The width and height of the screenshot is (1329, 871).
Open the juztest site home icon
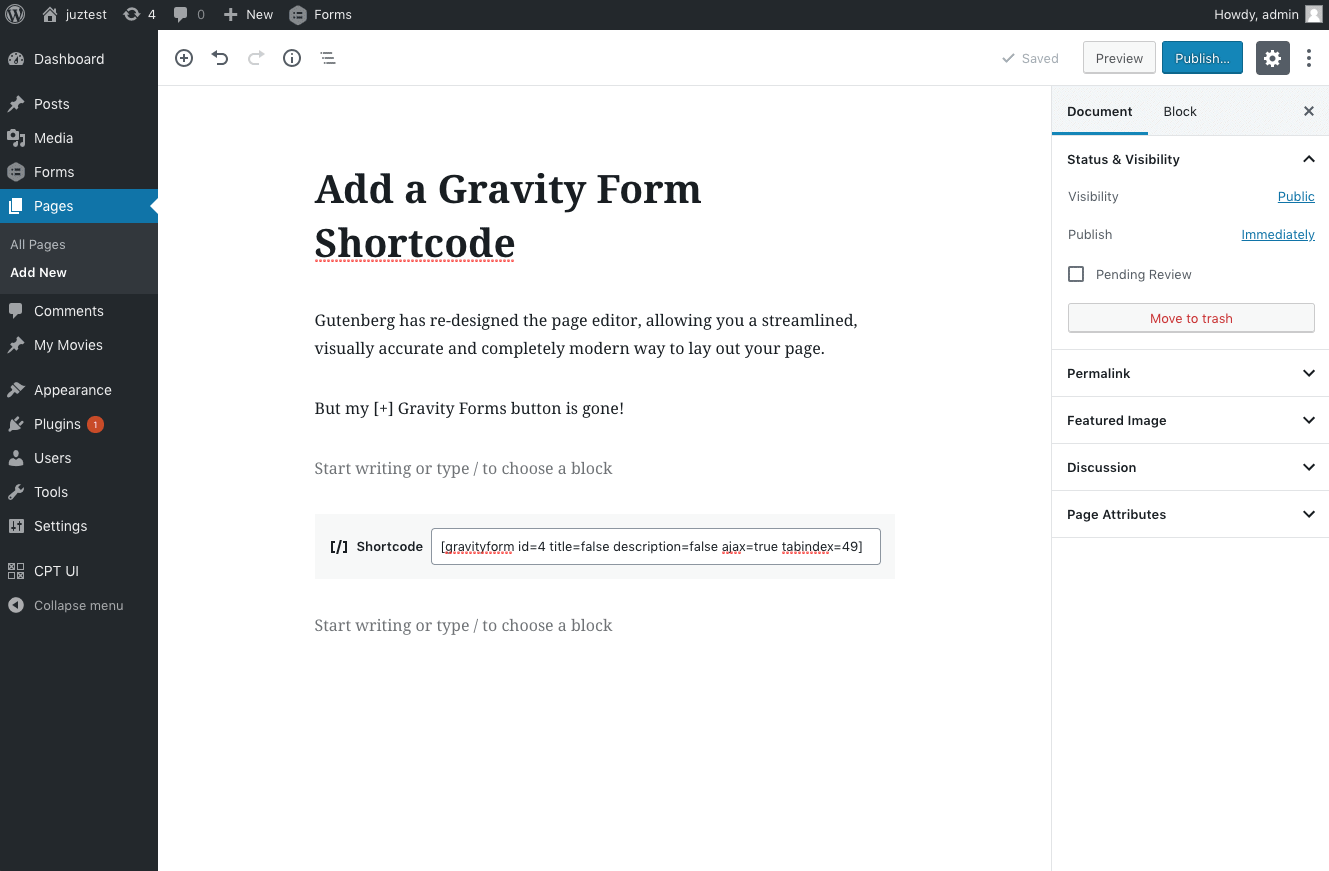coord(50,15)
